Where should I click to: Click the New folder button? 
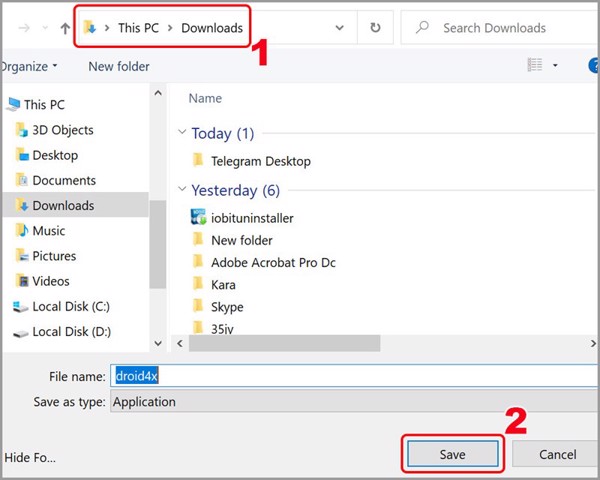click(119, 67)
